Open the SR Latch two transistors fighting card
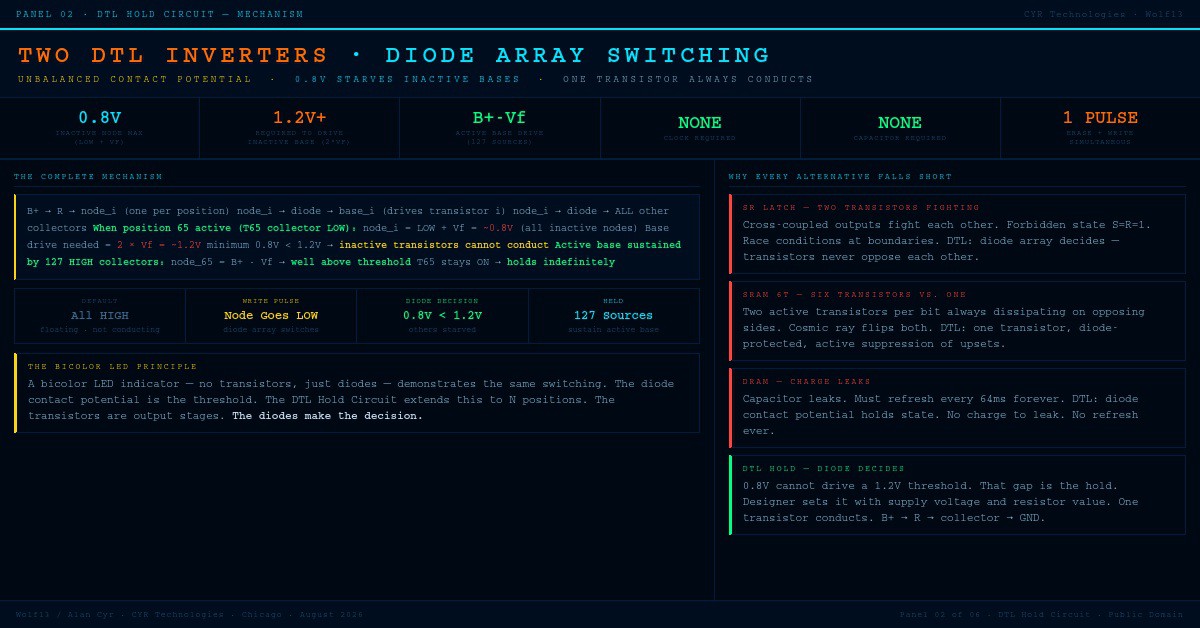Image resolution: width=1200 pixels, height=628 pixels. [958, 234]
